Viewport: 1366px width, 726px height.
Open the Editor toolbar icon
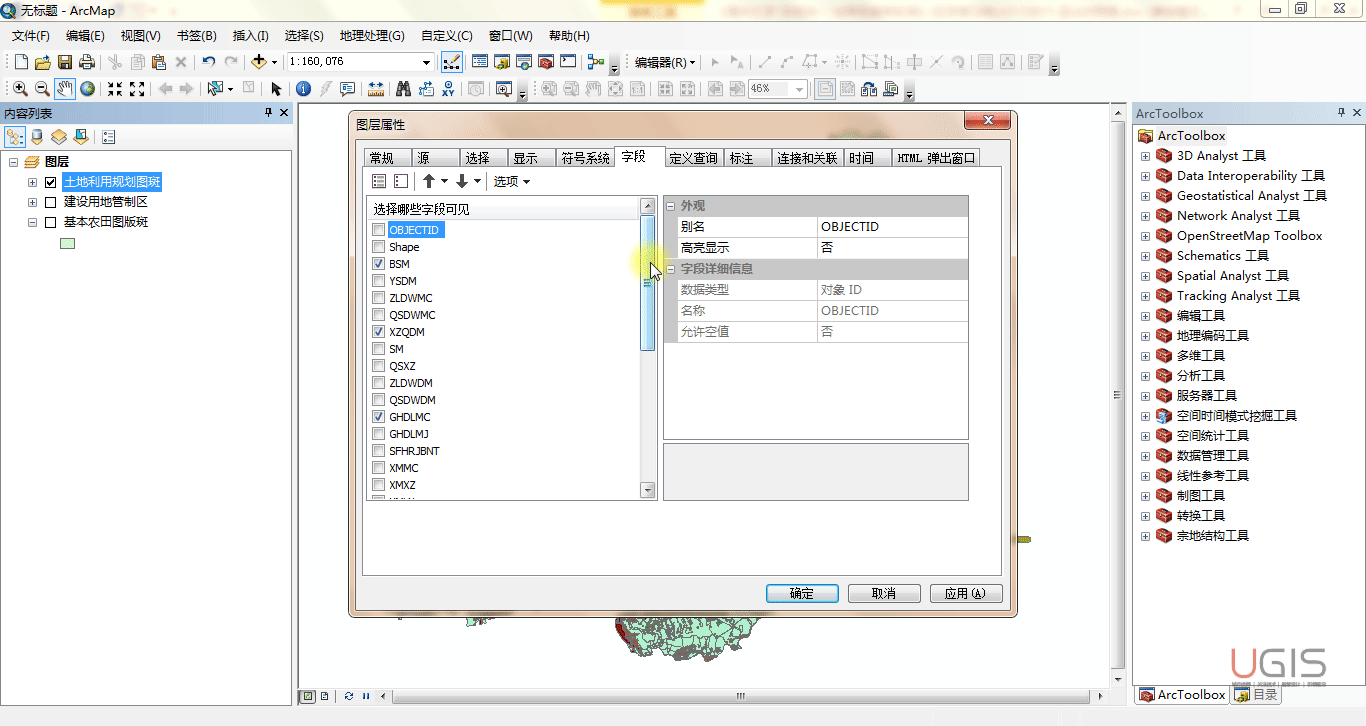coord(452,62)
